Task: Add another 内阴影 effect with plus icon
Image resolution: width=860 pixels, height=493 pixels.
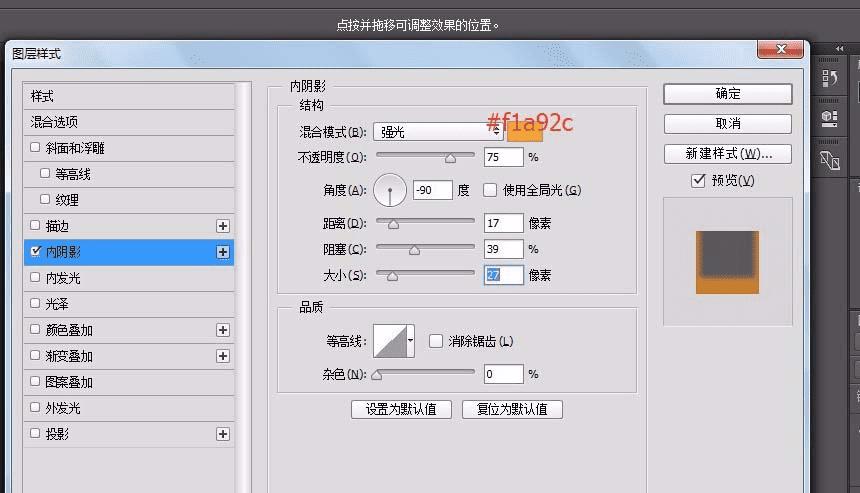Action: [x=223, y=252]
